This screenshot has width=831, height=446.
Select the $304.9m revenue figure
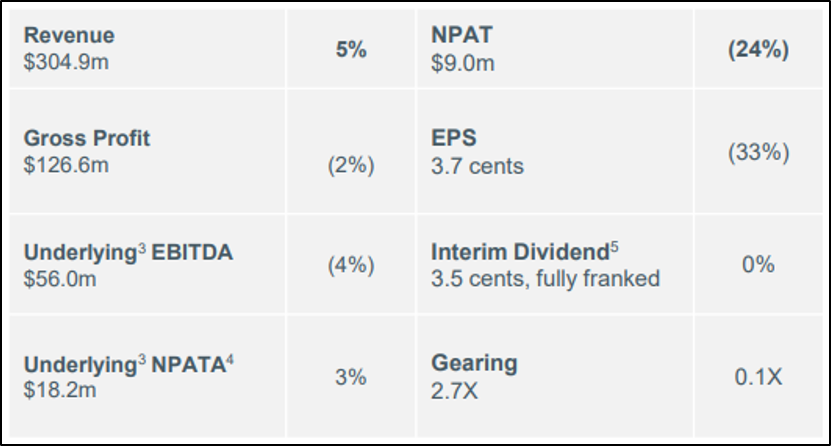[68, 62]
